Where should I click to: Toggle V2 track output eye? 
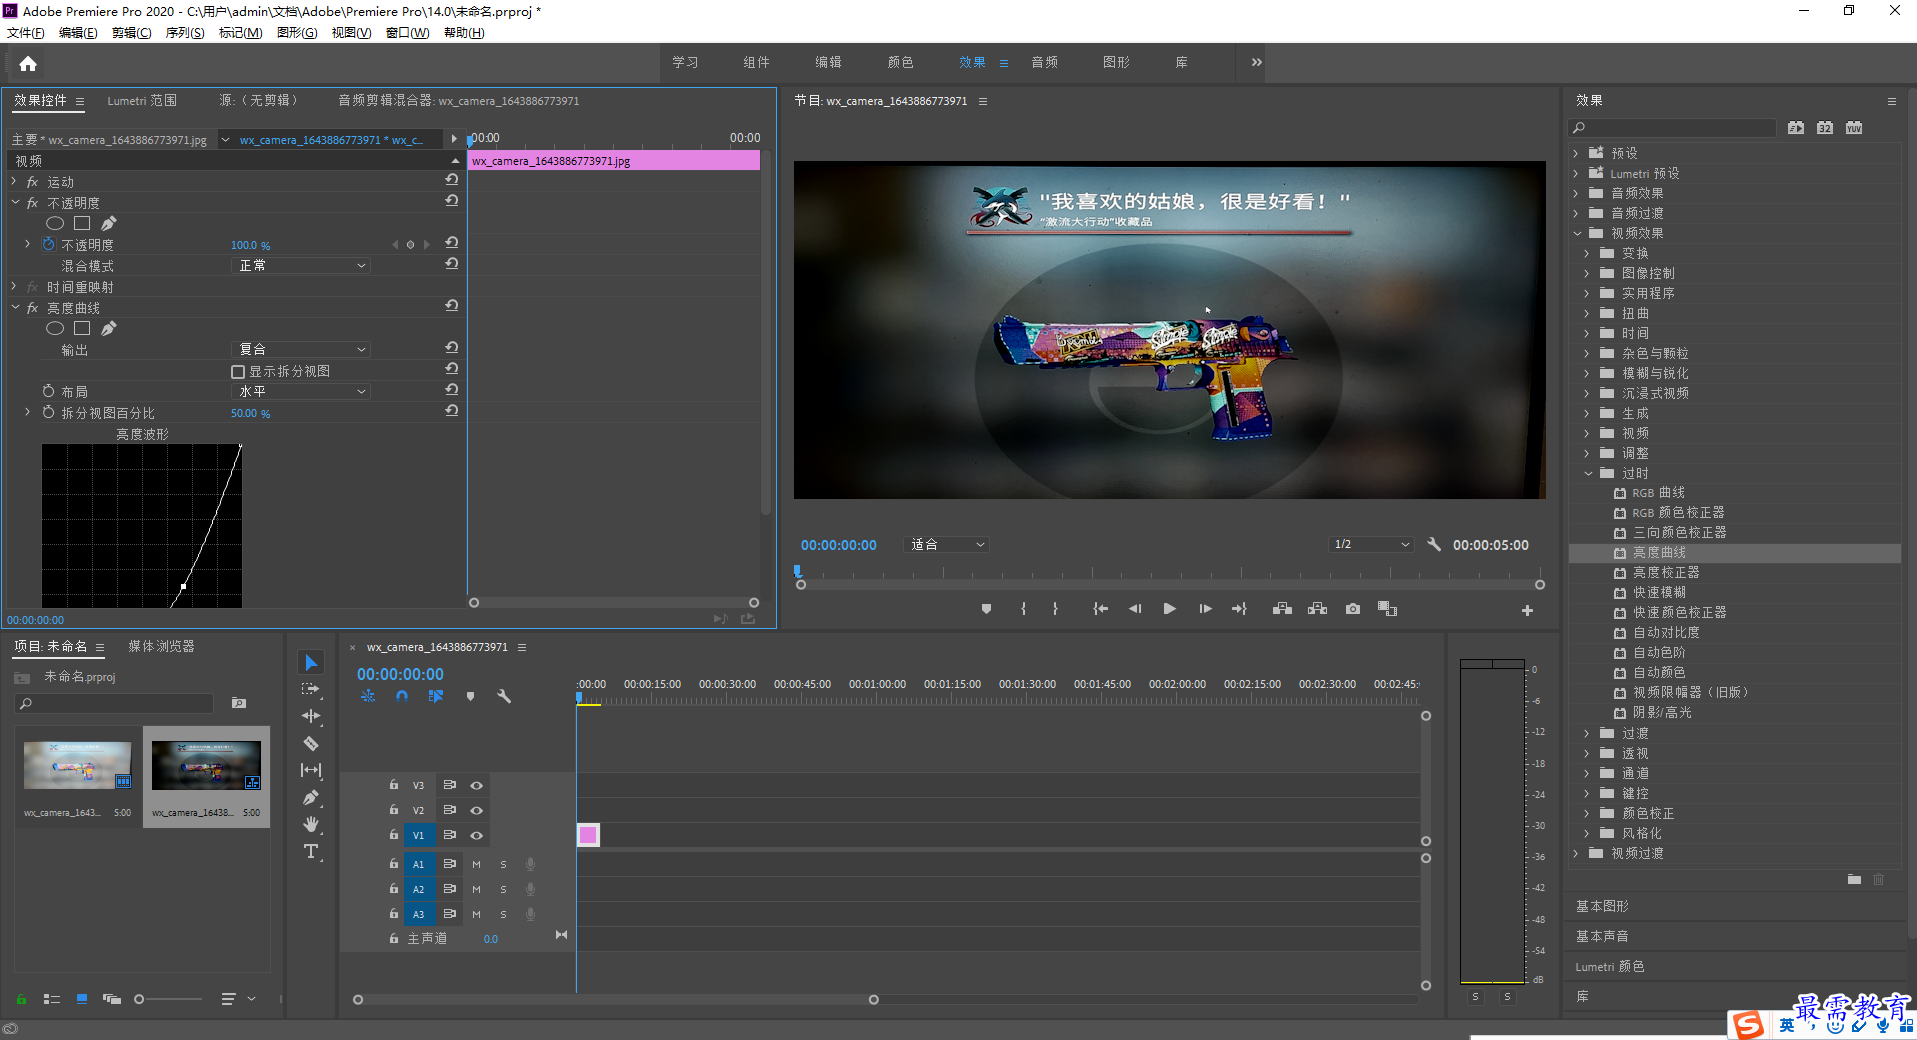tap(477, 810)
